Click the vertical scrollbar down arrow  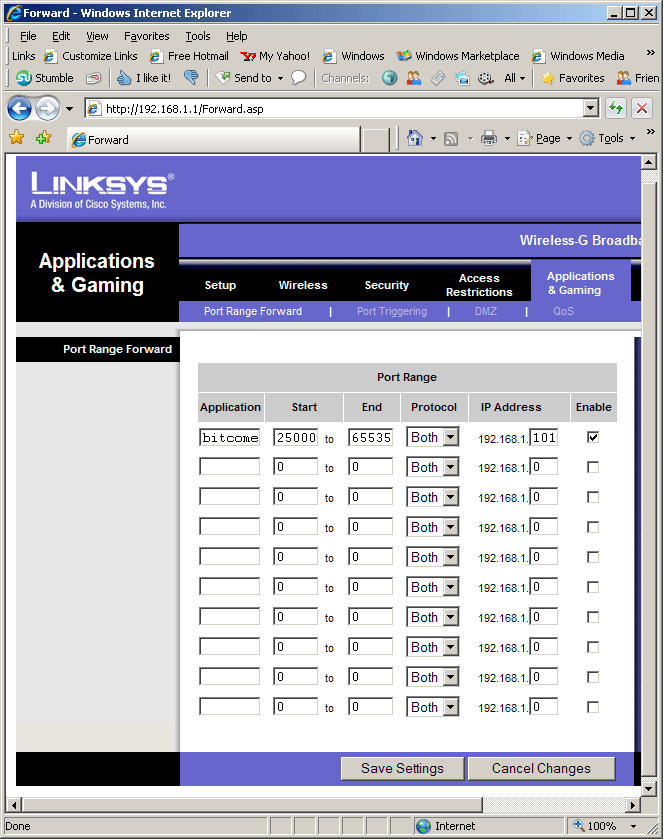649,788
